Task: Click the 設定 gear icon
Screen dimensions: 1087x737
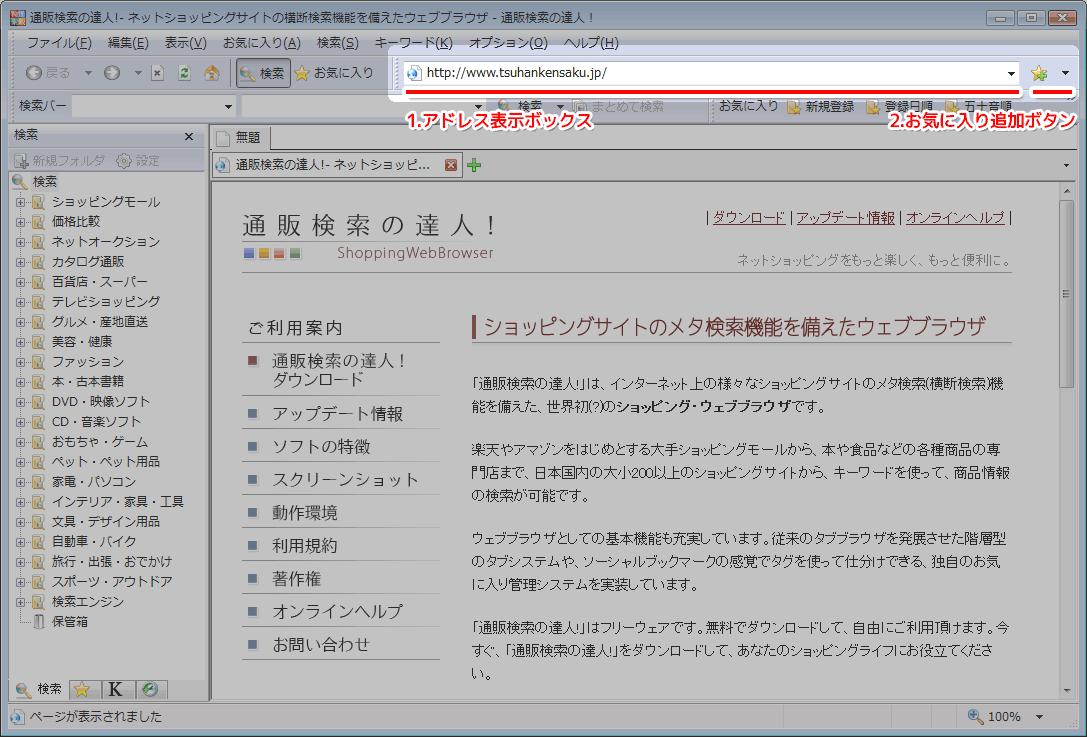Action: click(123, 161)
